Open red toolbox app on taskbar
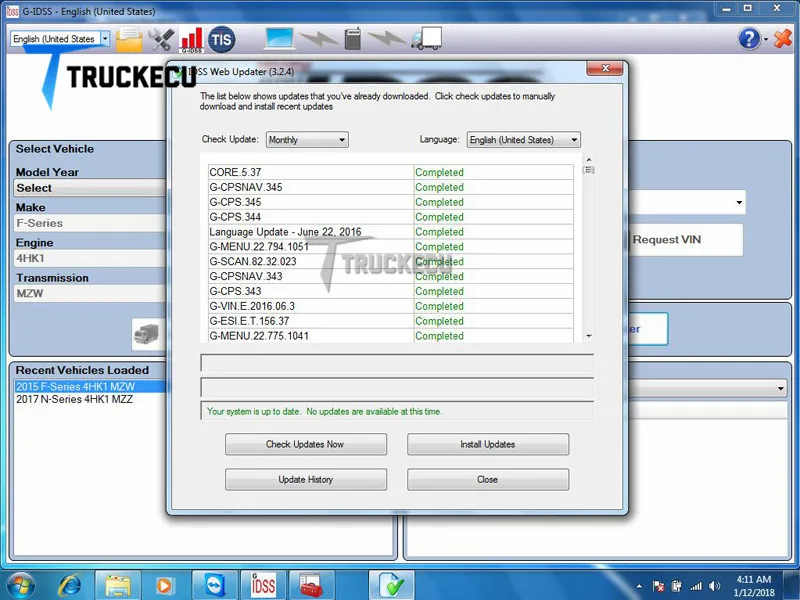Viewport: 800px width, 600px height. [x=311, y=585]
